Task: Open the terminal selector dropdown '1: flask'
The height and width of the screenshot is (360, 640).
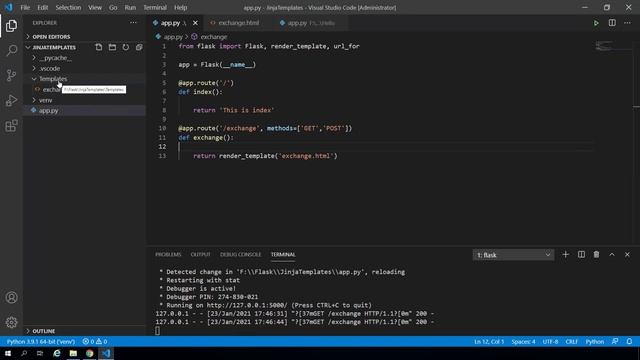Action: 513,255
